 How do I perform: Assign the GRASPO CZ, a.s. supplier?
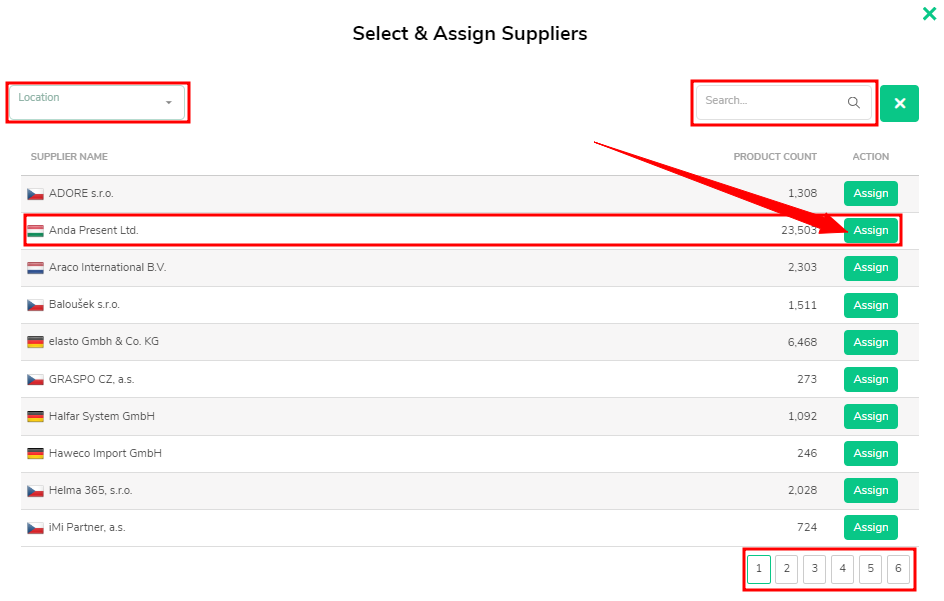pyautogui.click(x=871, y=379)
